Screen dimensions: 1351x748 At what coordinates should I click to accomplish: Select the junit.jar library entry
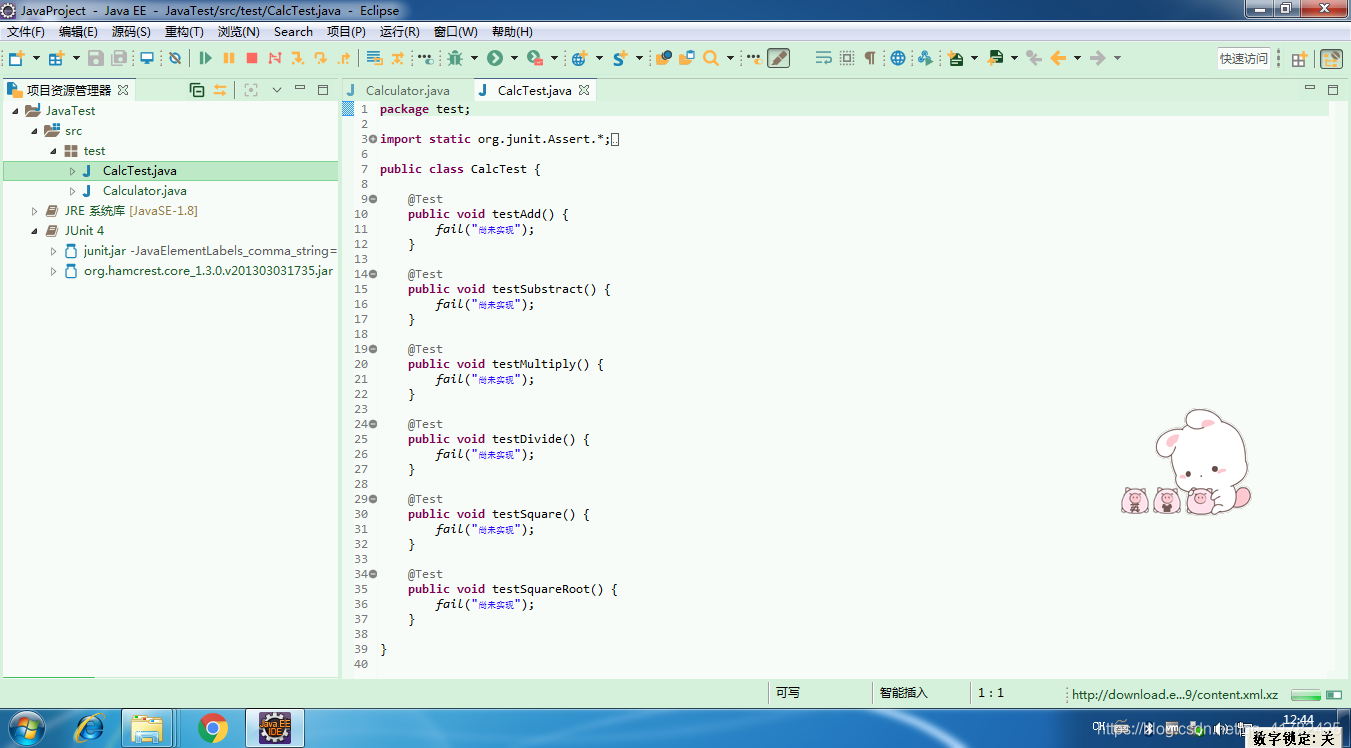point(210,251)
